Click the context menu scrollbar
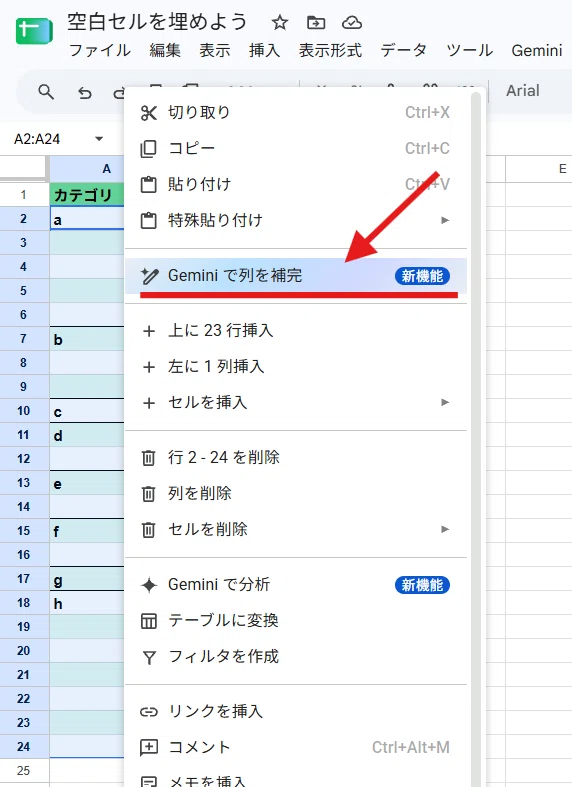This screenshot has width=572, height=787. (476, 437)
